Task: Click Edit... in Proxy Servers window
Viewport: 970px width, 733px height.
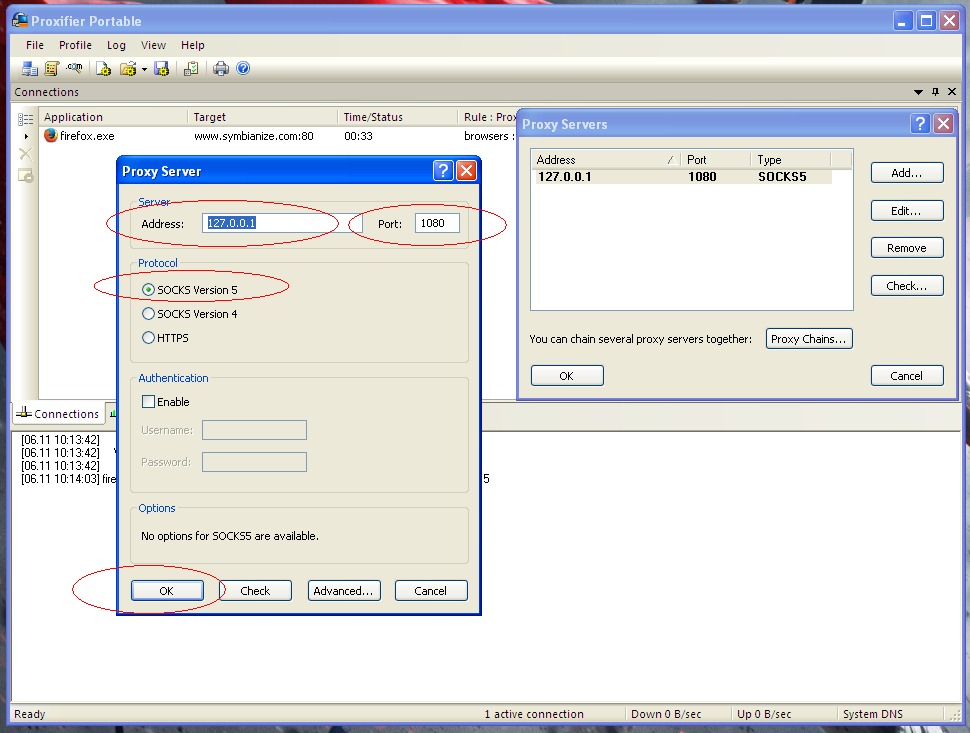Action: pos(907,210)
